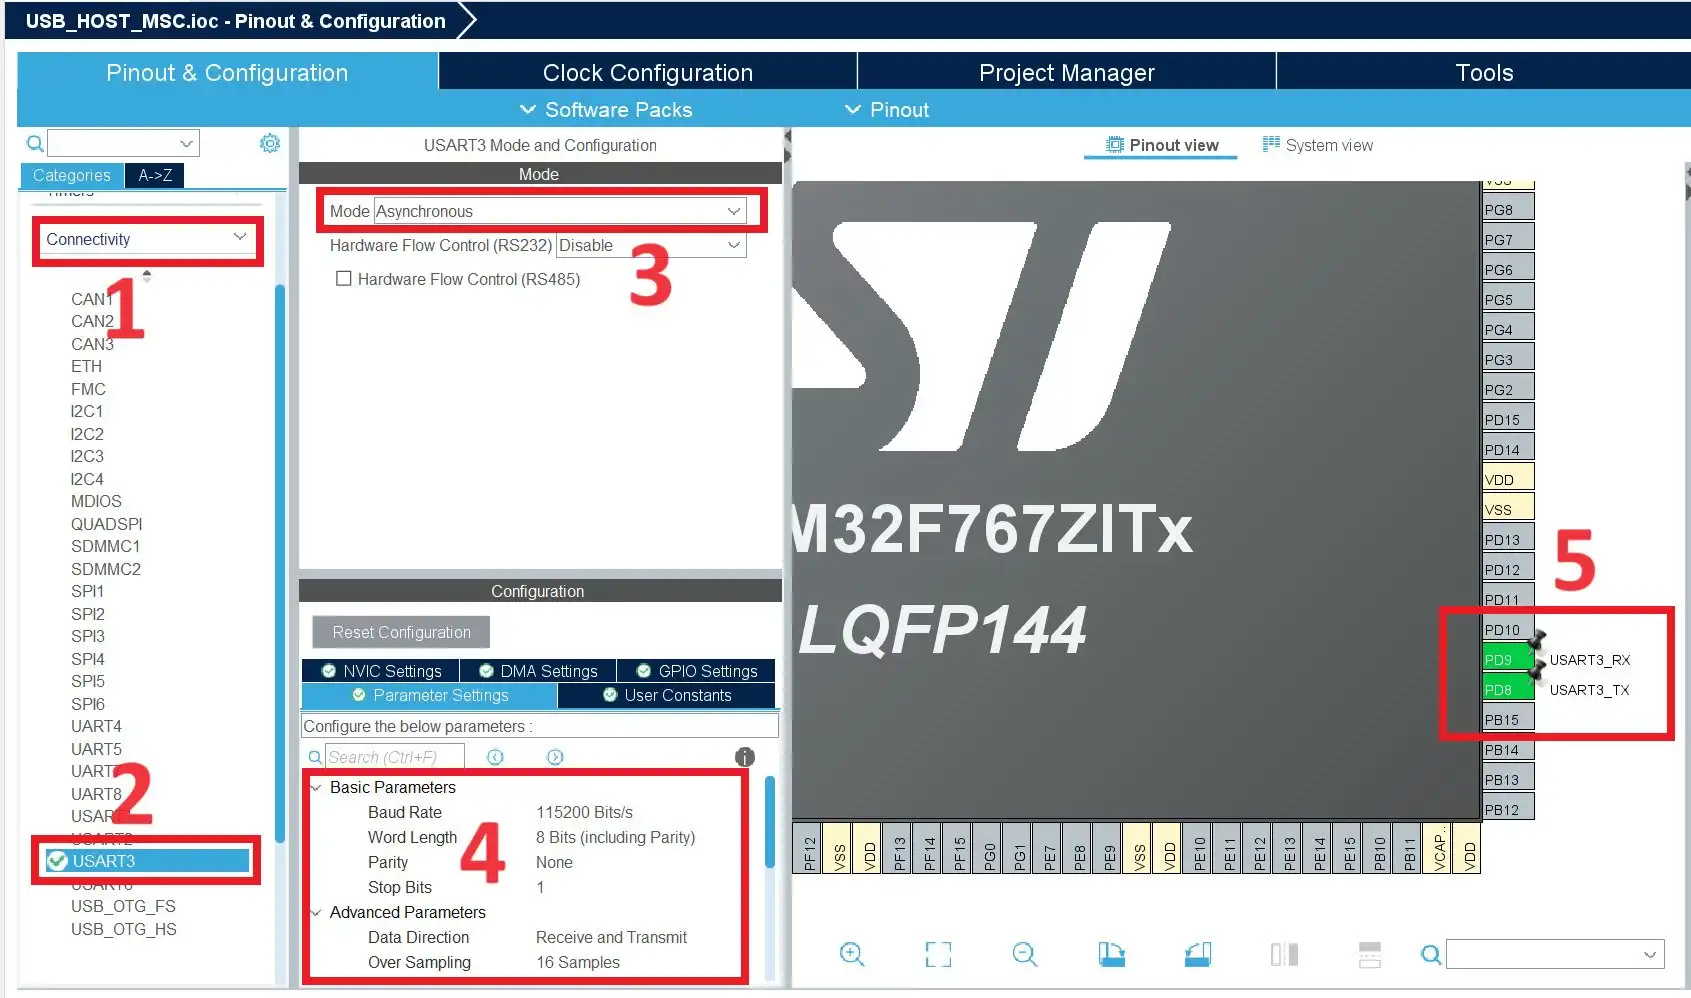Select the PG8 pin
Viewport: 1691px width, 998px height.
tap(1508, 209)
